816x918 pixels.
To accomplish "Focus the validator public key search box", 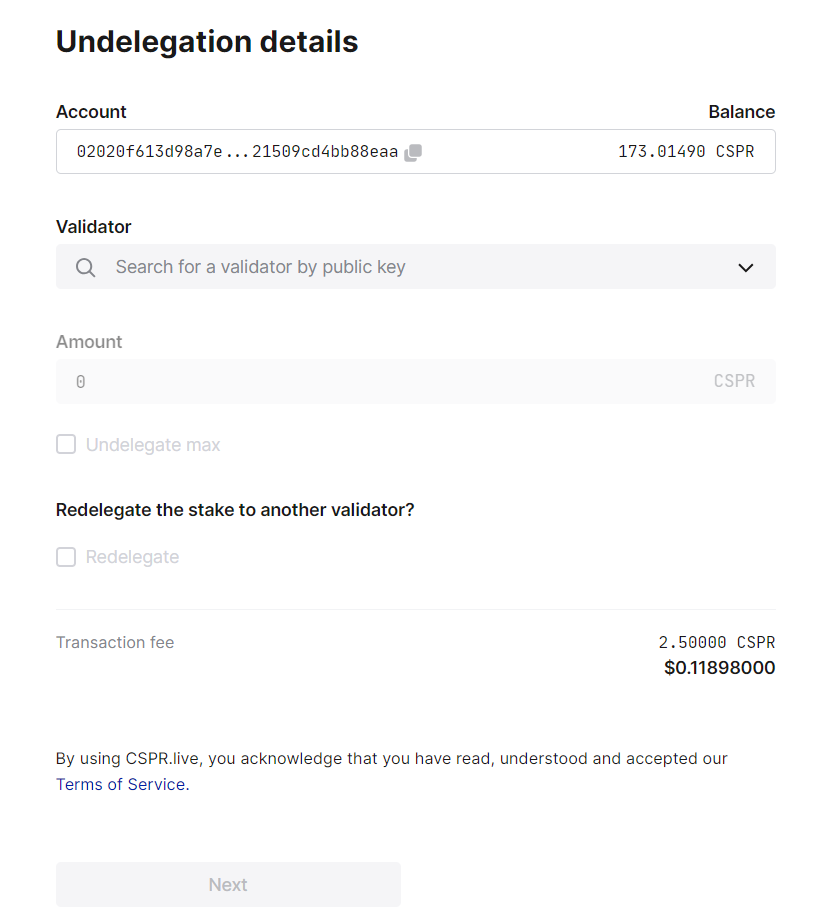I will 400,267.
